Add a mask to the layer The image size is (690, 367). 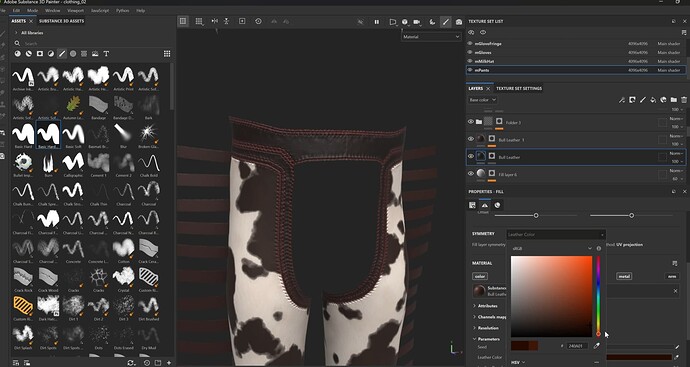[632, 100]
